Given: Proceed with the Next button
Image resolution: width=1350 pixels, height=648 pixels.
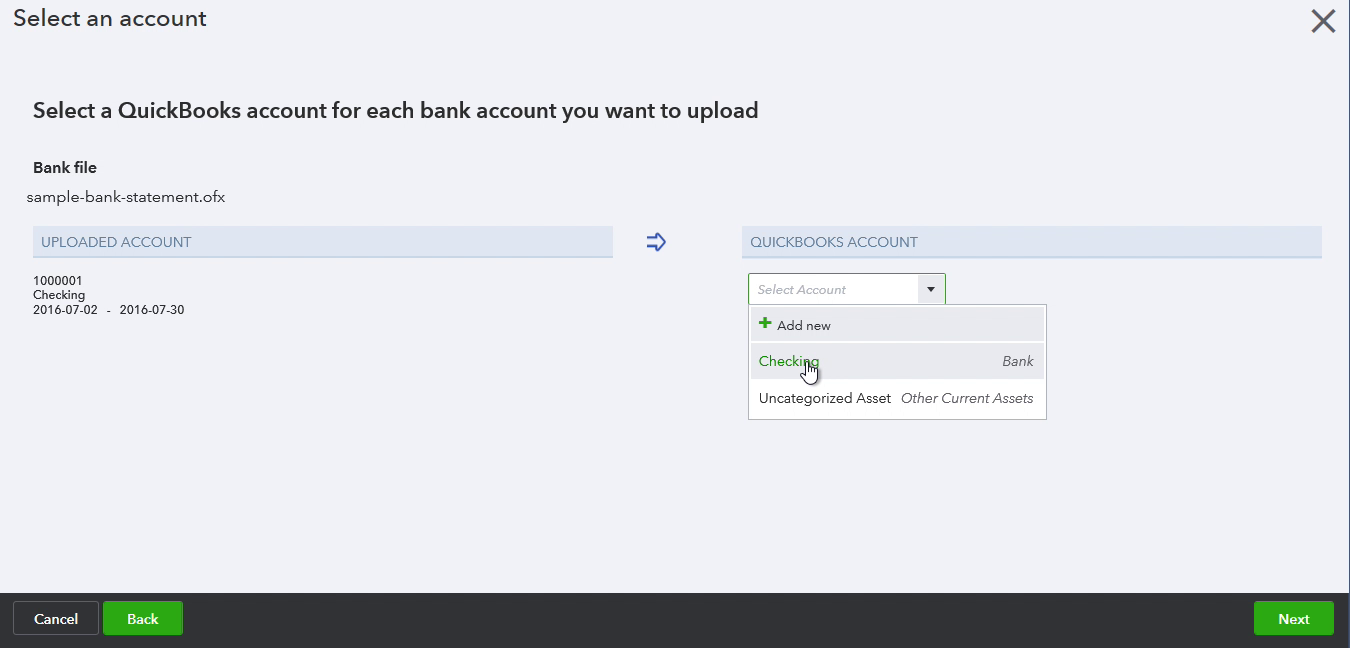Looking at the screenshot, I should (1293, 618).
